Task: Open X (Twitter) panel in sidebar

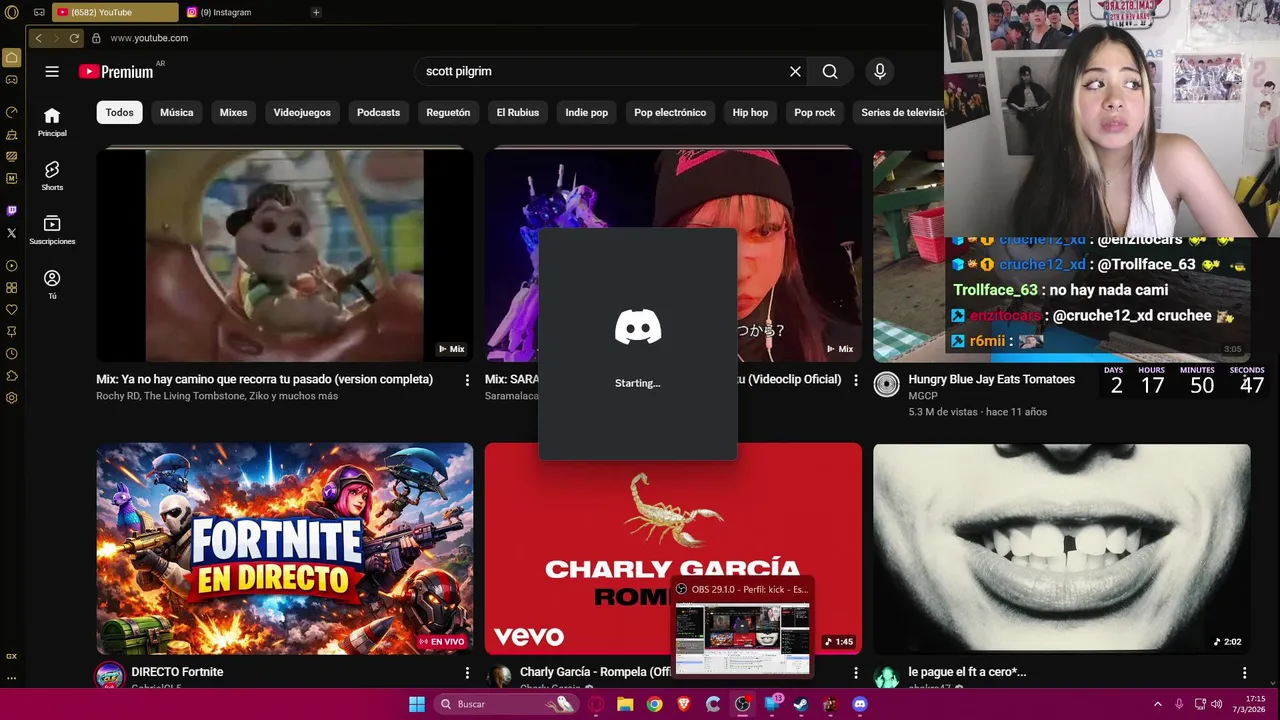Action: point(12,233)
